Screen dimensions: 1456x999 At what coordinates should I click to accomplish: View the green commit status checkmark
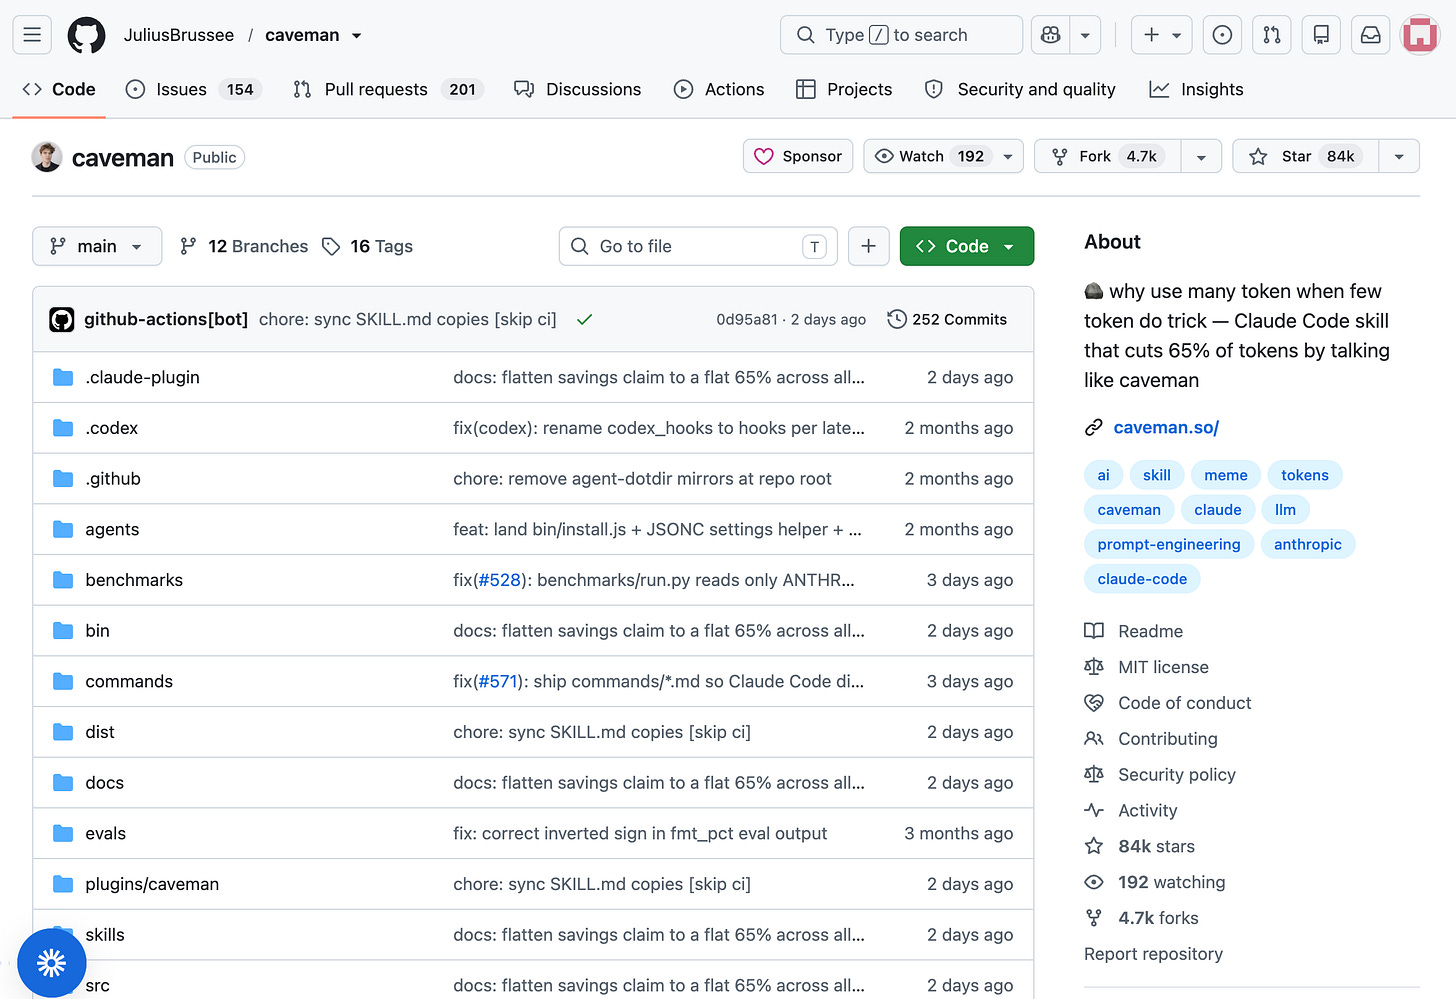click(x=585, y=320)
